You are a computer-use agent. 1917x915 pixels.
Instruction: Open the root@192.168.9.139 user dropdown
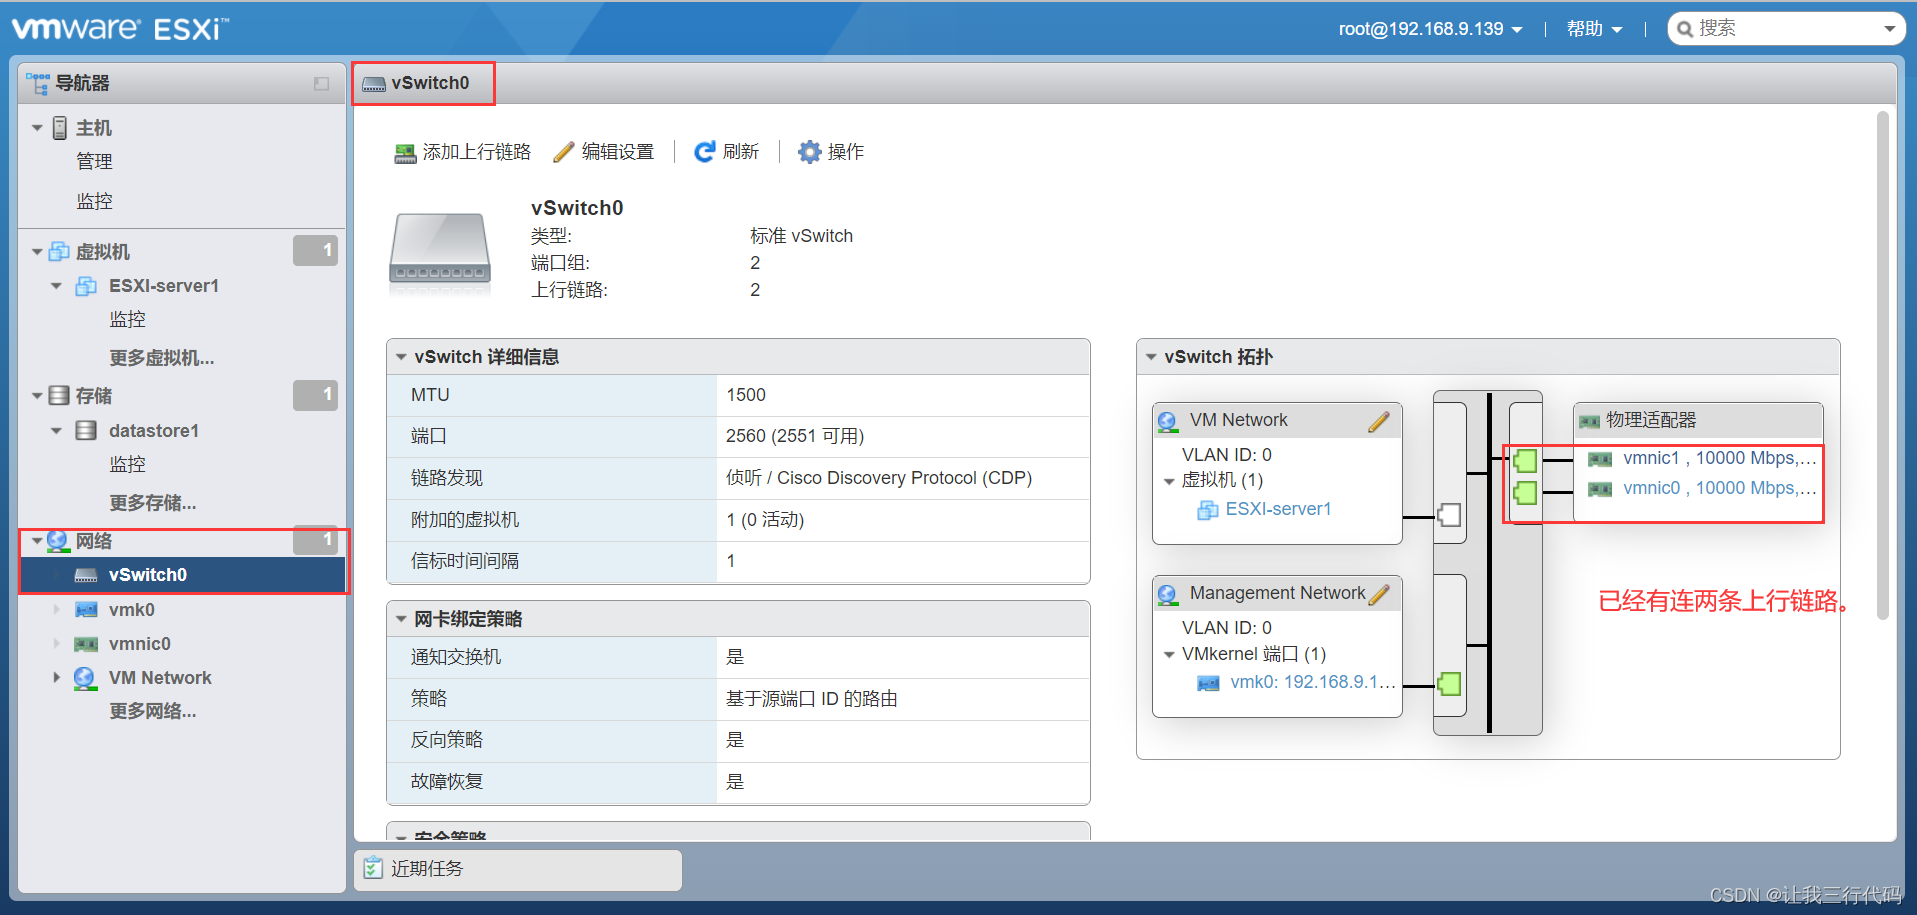1430,29
